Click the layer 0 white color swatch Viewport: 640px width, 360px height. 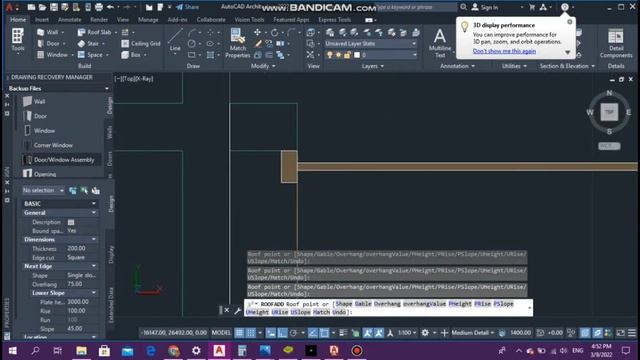point(357,55)
